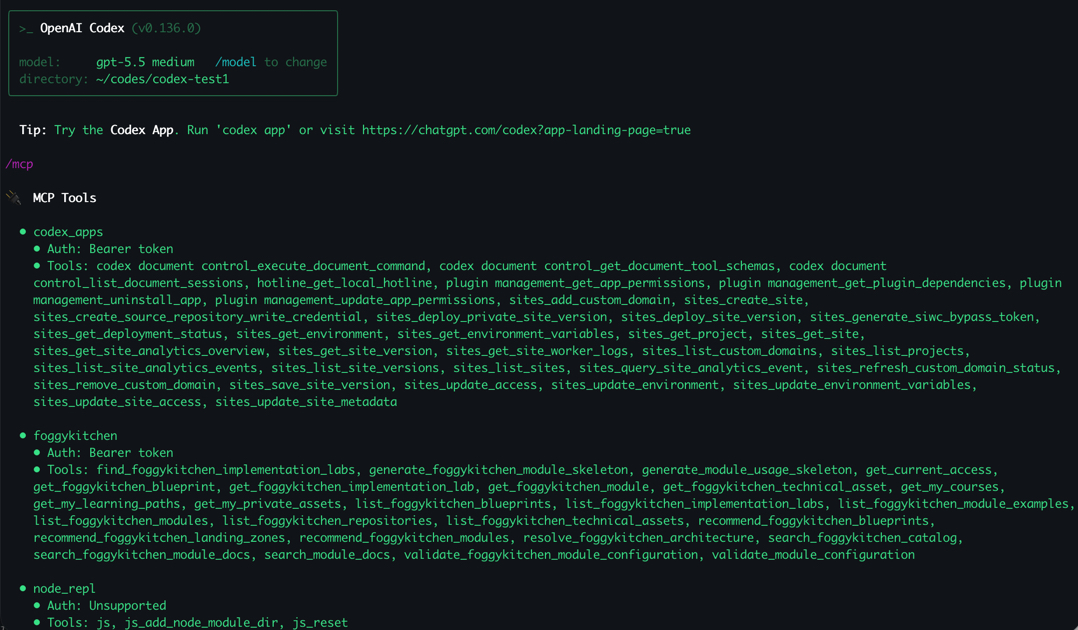Click sites_list_site_analytics_events tool name
1078x630 pixels.
tap(145, 368)
